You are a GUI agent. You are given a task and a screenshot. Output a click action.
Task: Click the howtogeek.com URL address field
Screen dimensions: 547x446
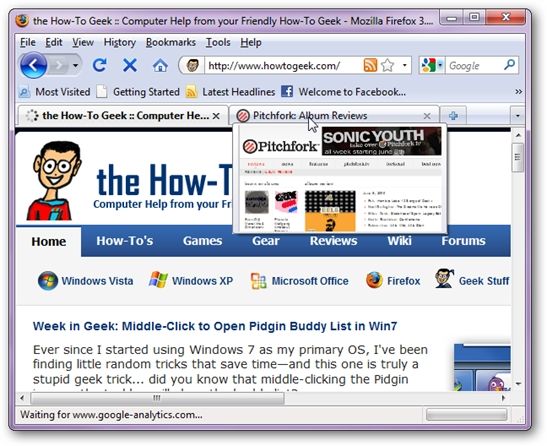click(273, 66)
